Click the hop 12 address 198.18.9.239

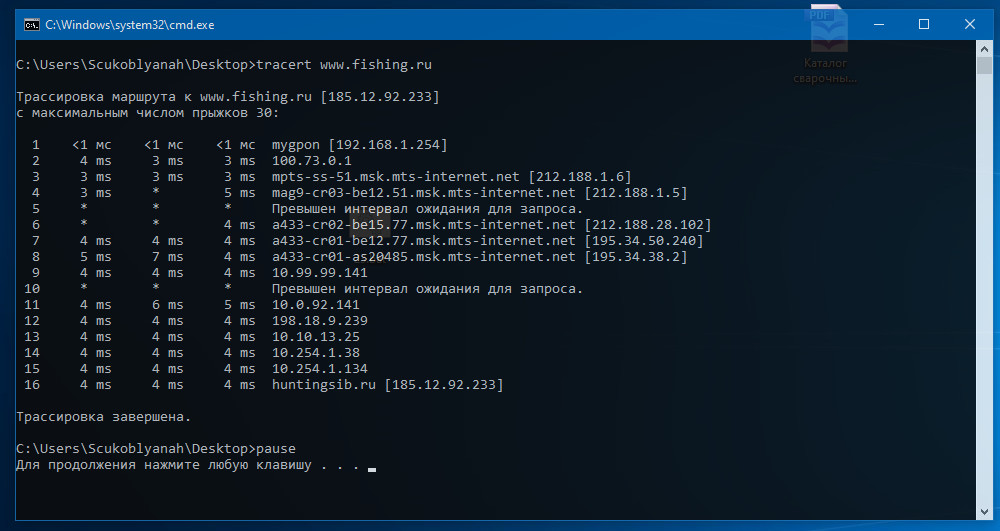click(320, 321)
